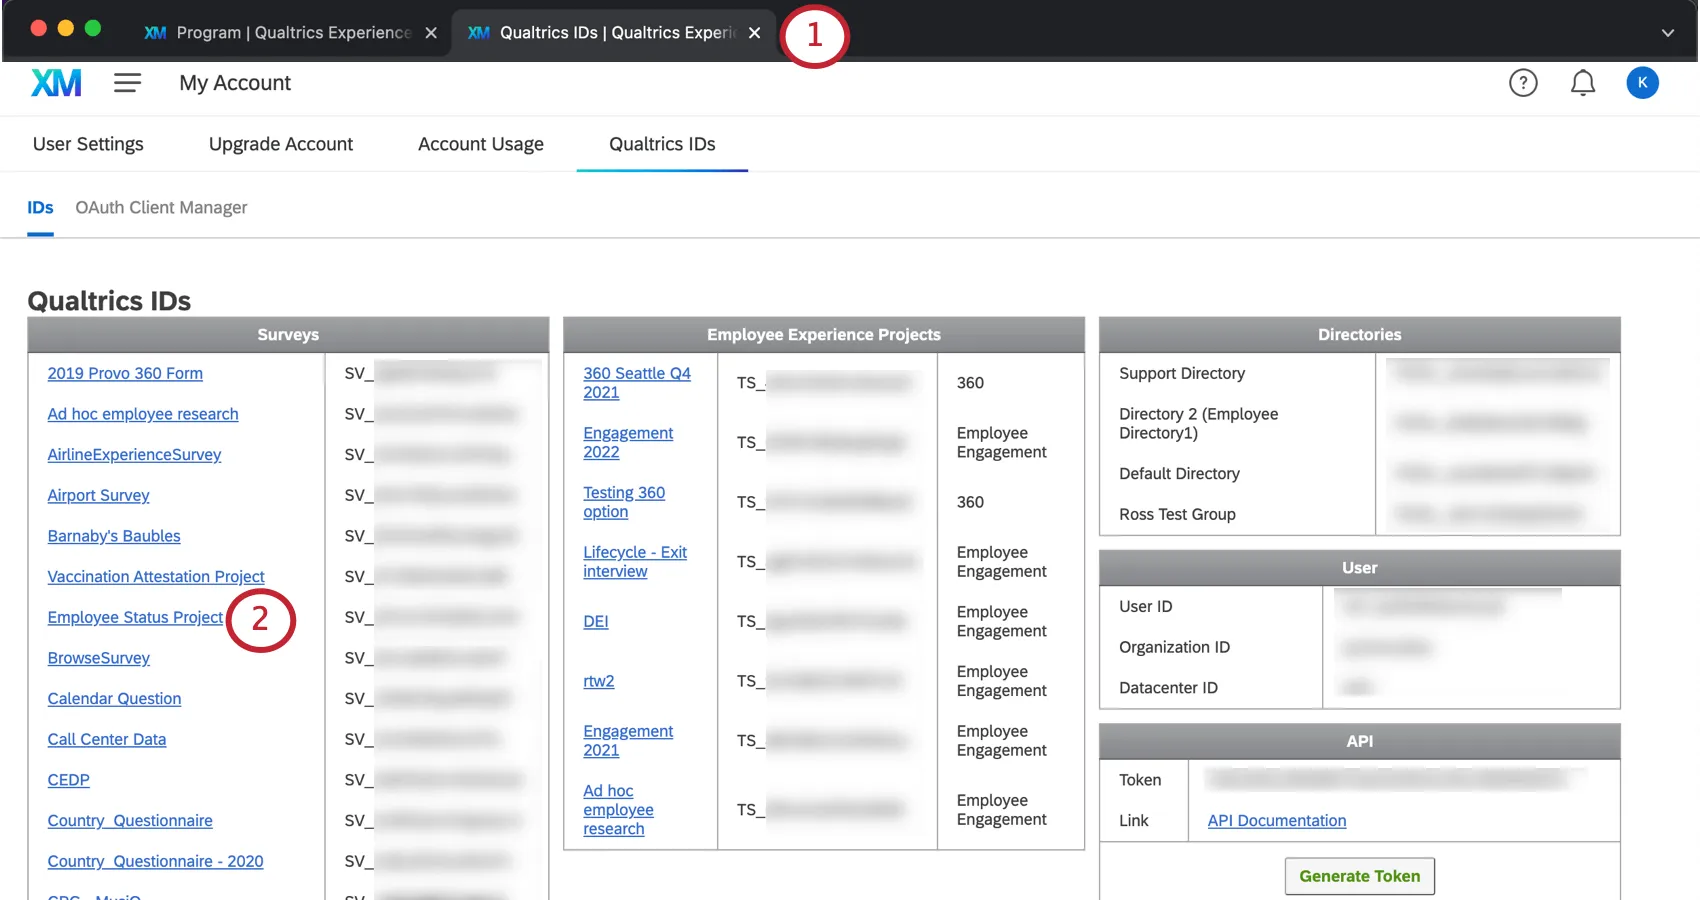This screenshot has height=900, width=1700.
Task: Click the Generate Token button
Action: coord(1359,875)
